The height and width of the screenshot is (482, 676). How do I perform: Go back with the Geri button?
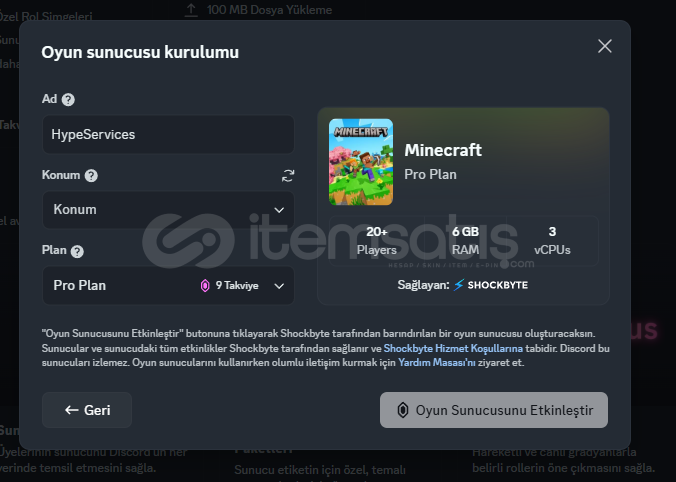pos(87,410)
